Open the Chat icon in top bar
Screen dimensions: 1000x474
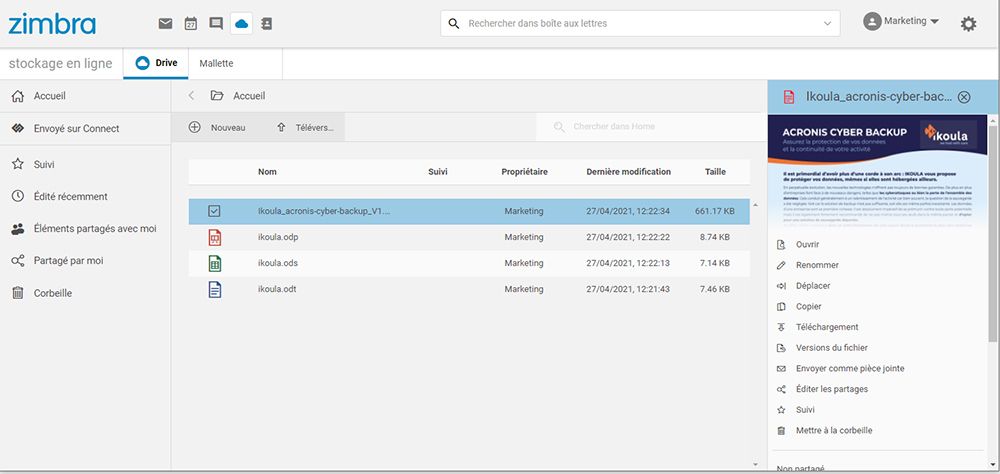point(216,24)
